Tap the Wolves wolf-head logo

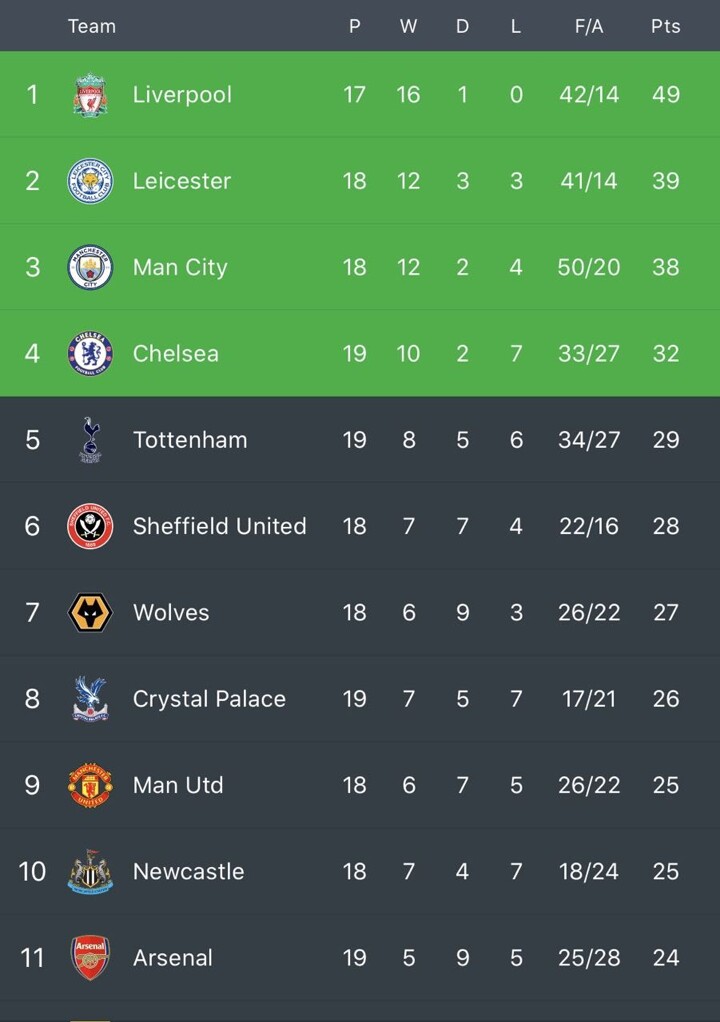[90, 612]
